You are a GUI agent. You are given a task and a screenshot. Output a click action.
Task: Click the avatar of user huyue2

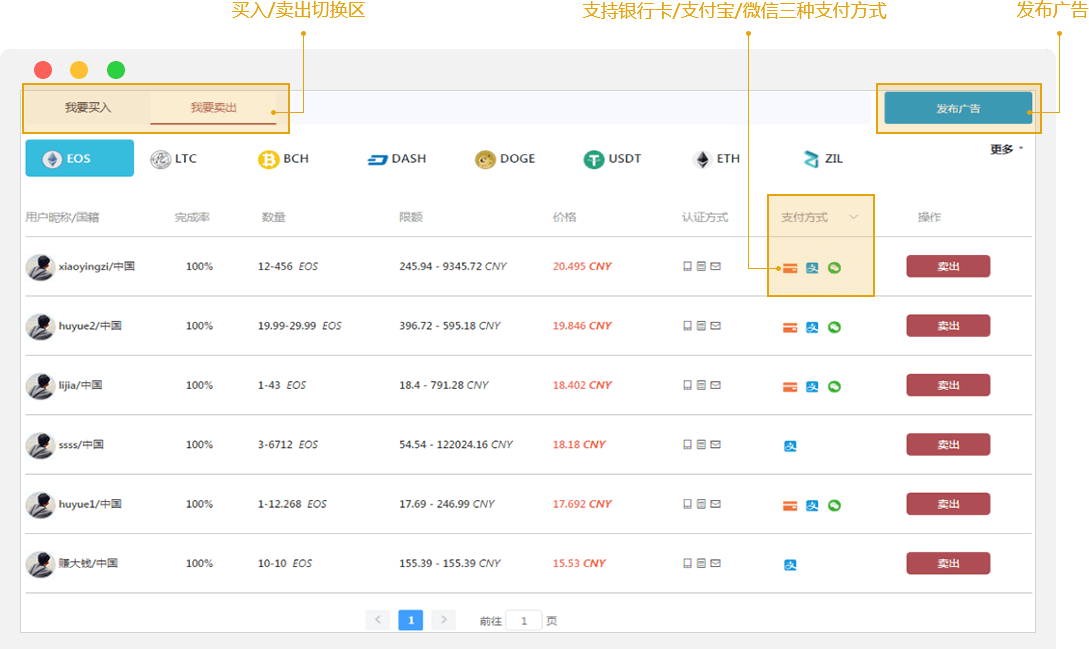(x=40, y=326)
